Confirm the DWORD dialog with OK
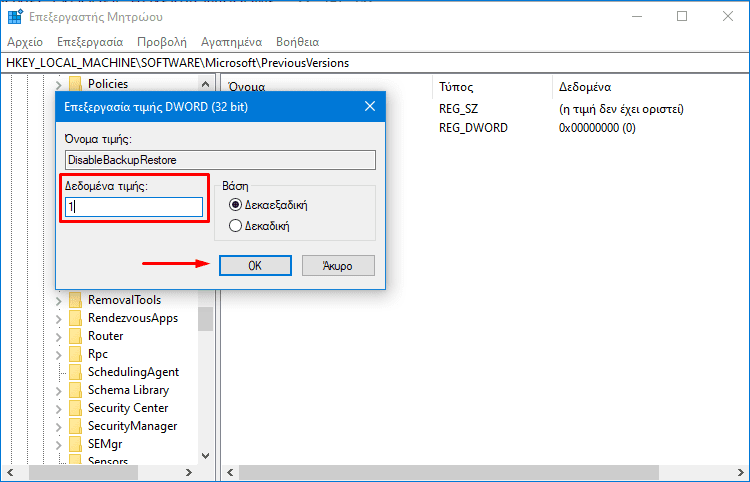 [255, 265]
